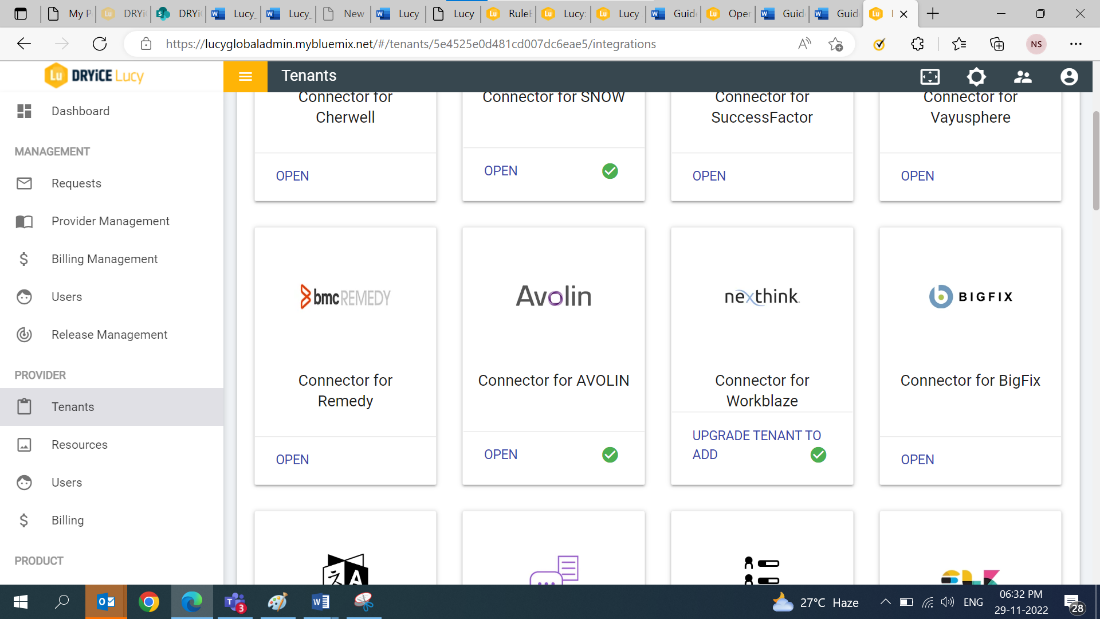
Task: Open the Connector for BigFix
Action: tap(917, 459)
